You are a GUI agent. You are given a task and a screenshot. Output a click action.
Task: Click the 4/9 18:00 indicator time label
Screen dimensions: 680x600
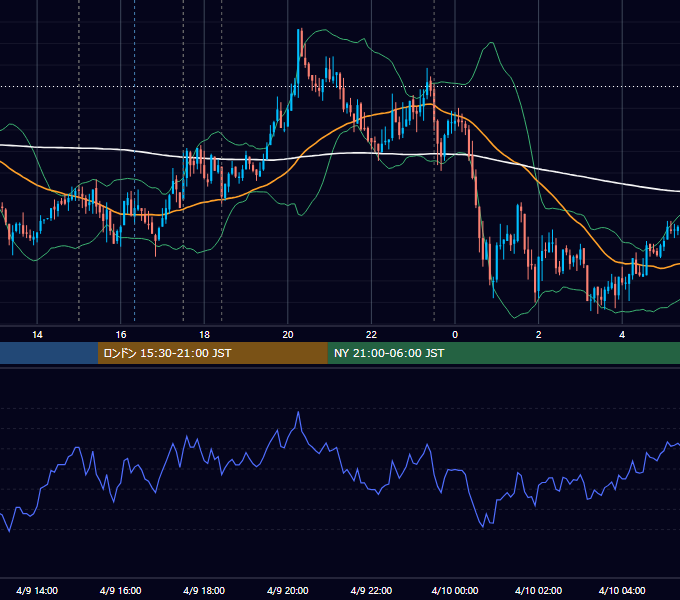pos(204,590)
